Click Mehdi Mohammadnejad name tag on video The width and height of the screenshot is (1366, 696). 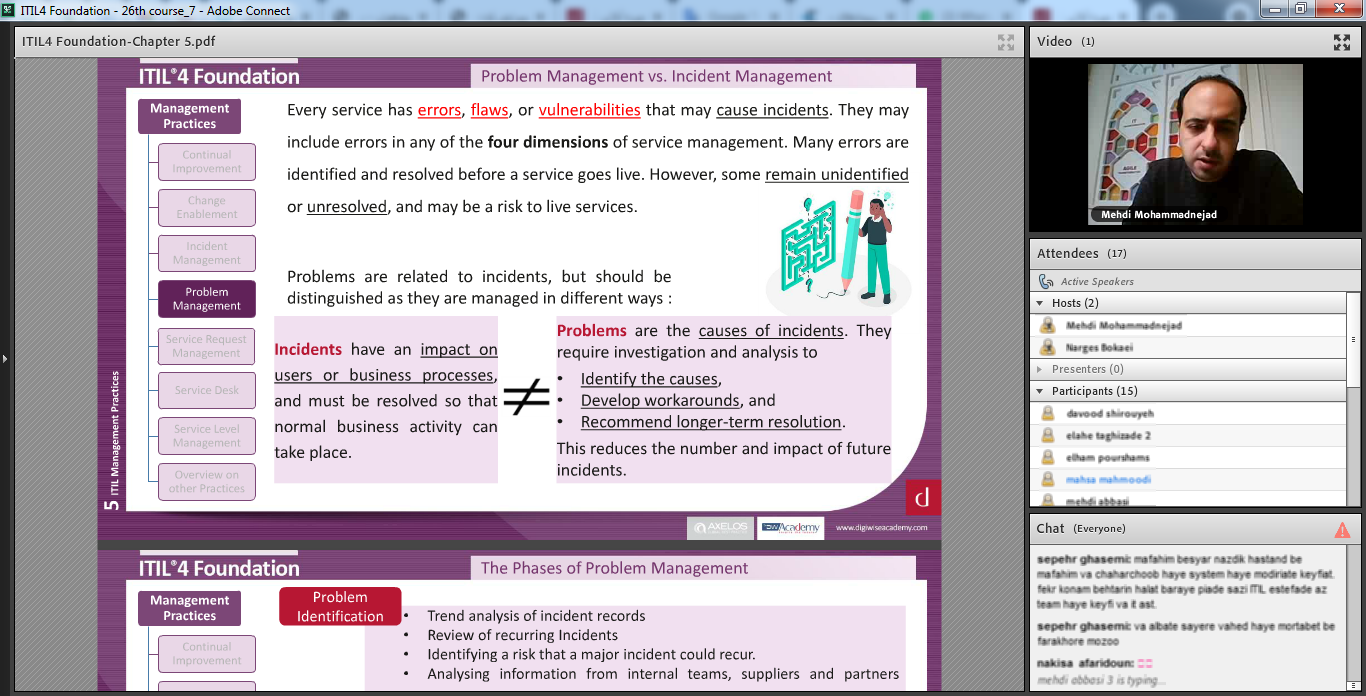[1159, 215]
